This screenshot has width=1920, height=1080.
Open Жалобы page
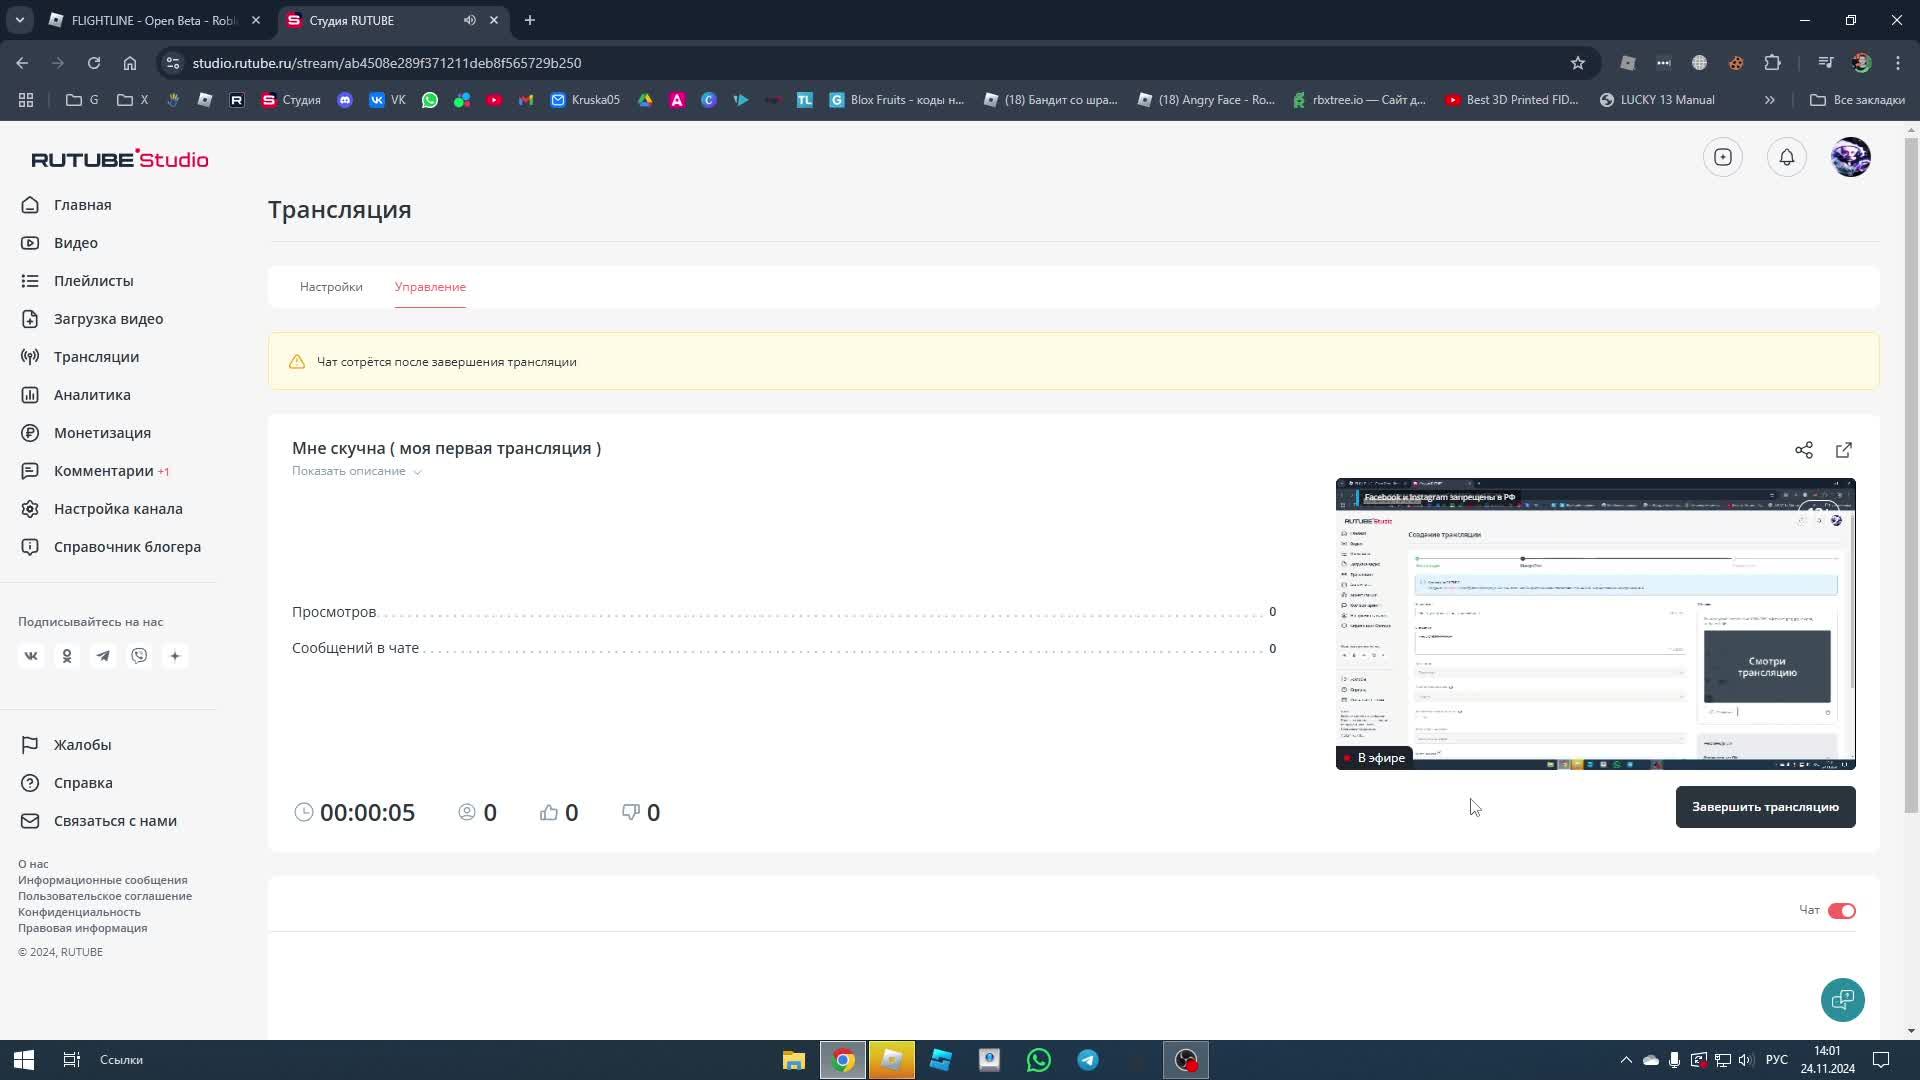pyautogui.click(x=67, y=745)
